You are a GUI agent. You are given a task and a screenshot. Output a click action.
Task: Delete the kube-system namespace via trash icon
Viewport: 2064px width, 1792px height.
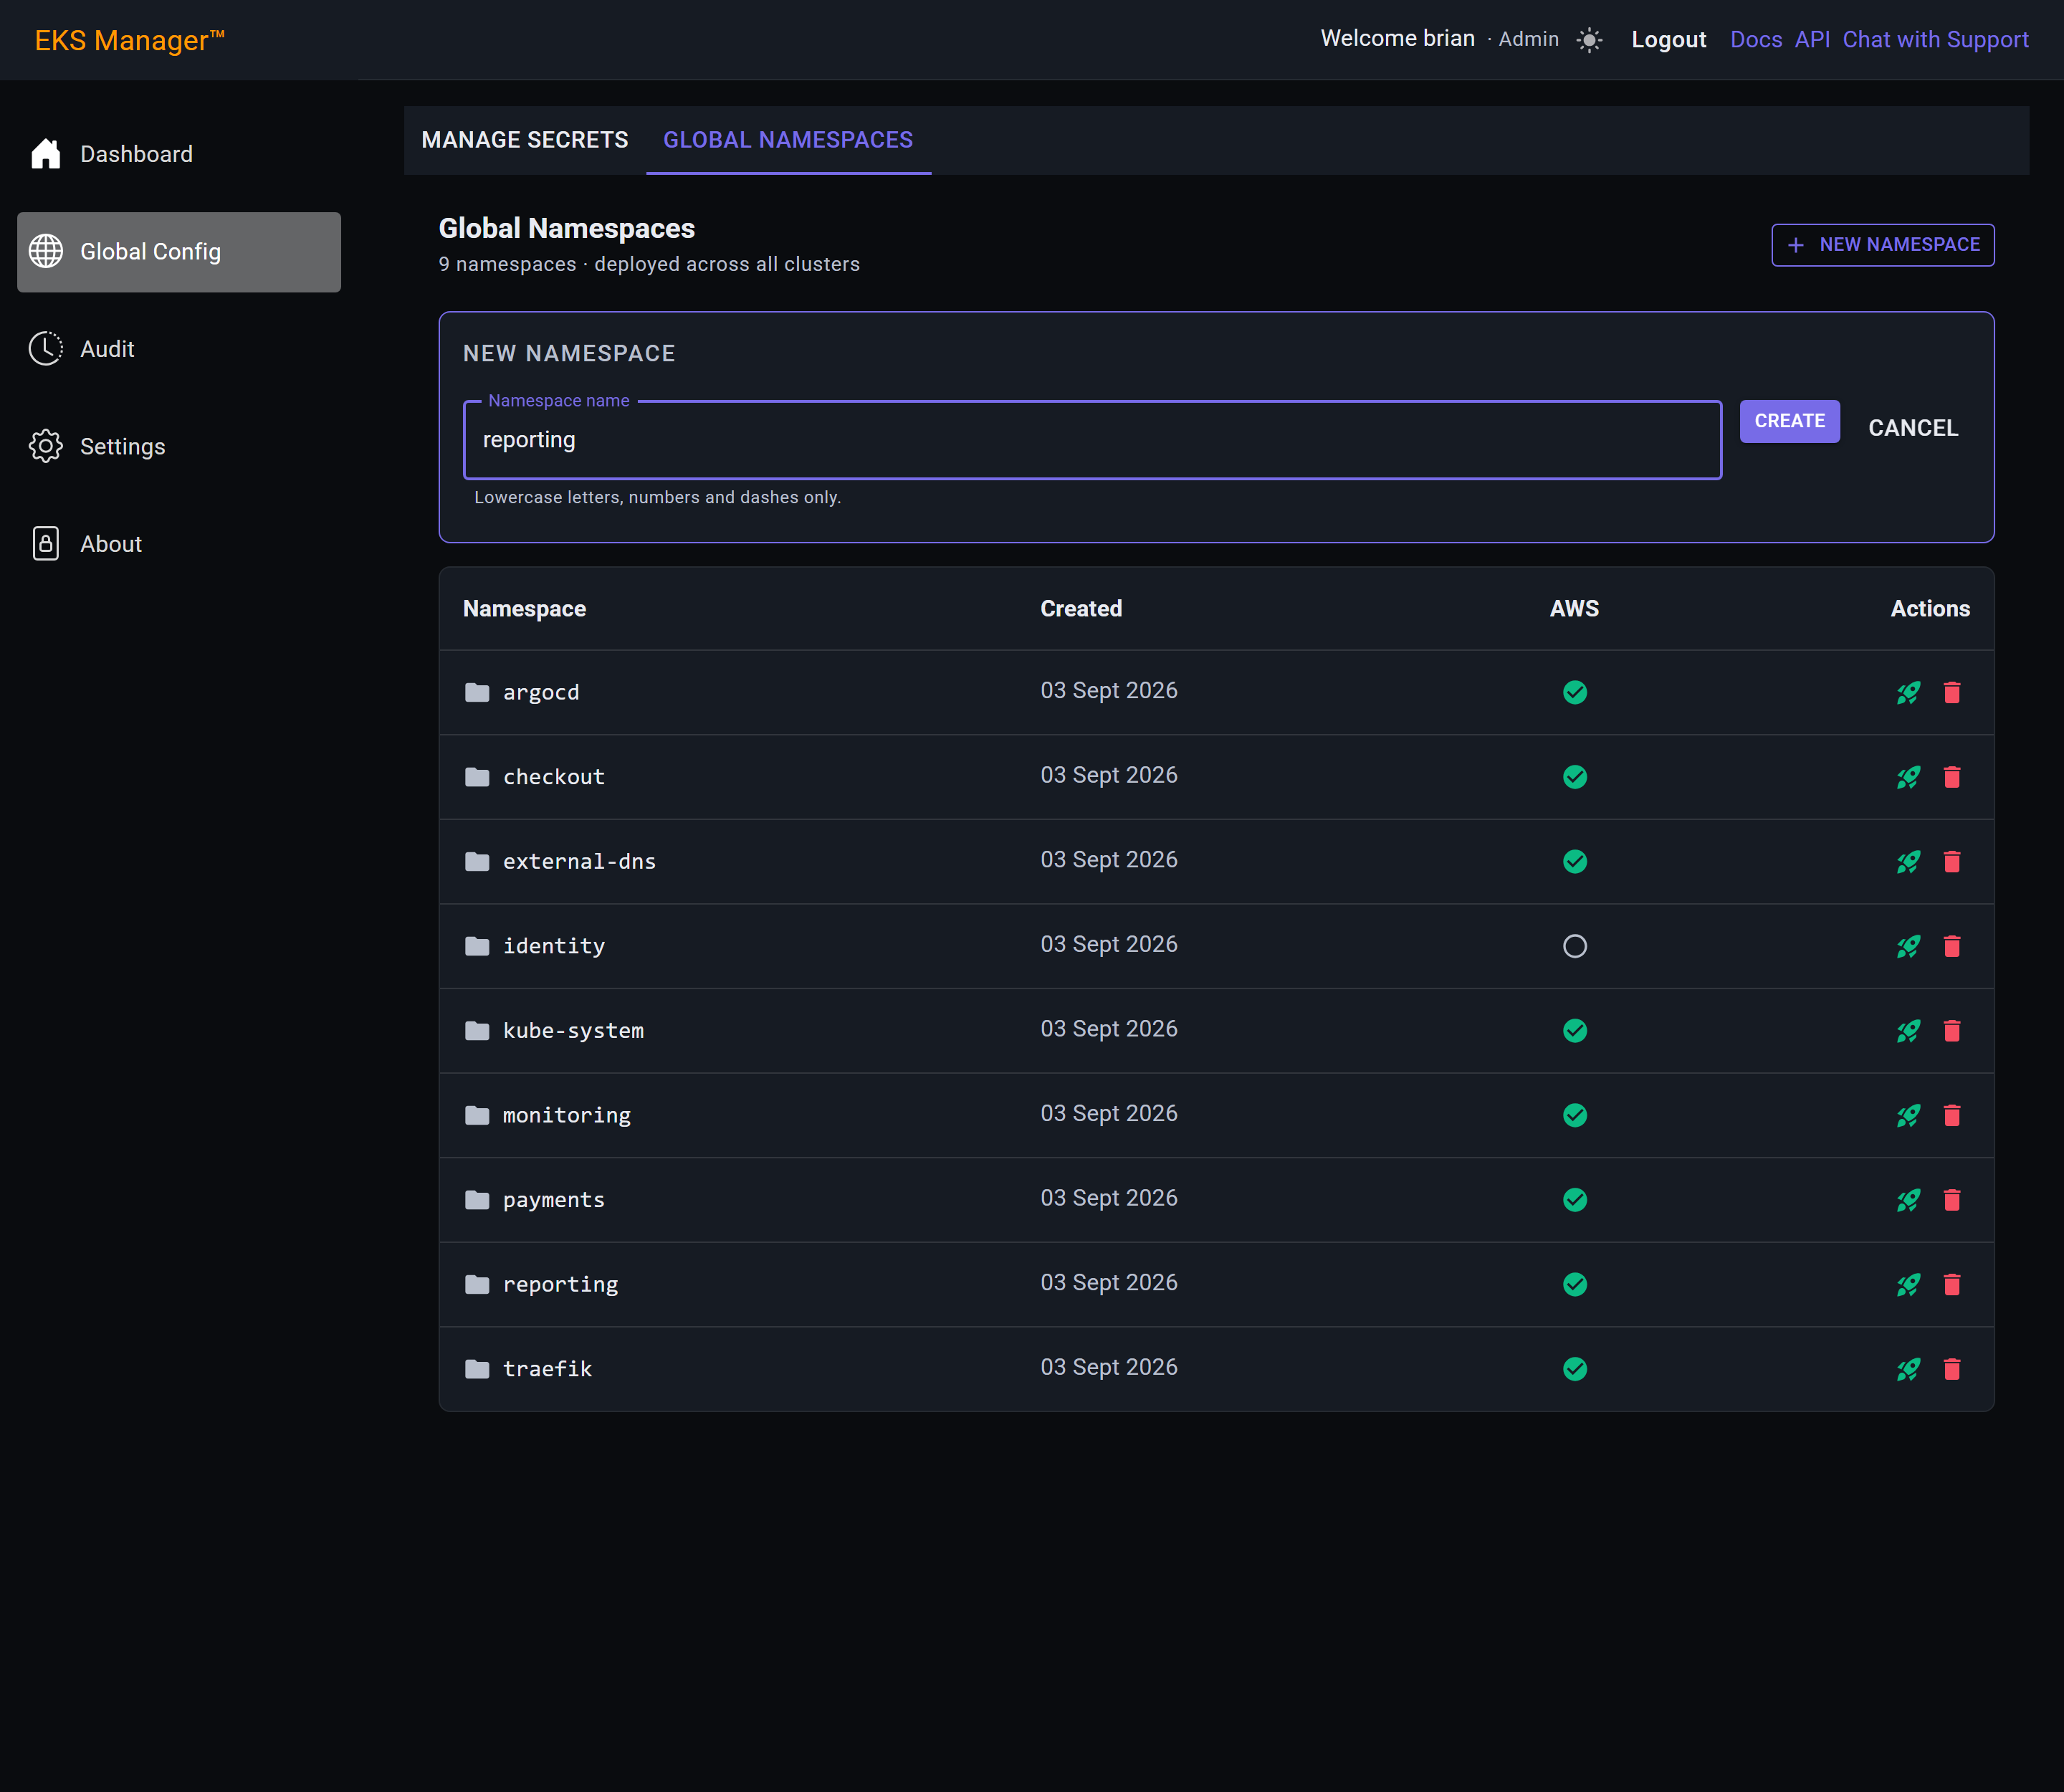pos(1951,1030)
